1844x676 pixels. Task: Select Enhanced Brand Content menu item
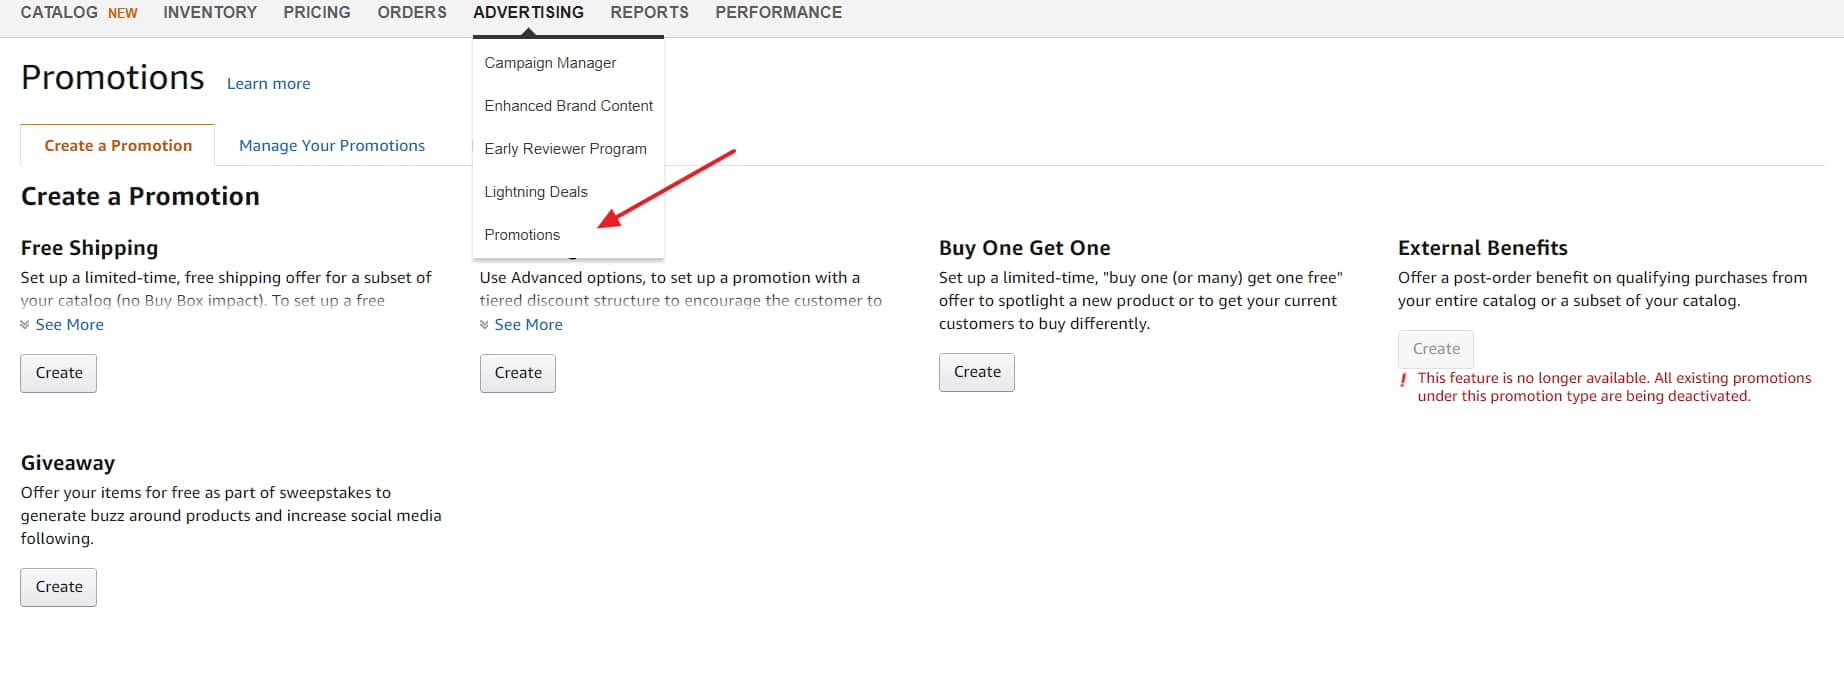point(568,105)
